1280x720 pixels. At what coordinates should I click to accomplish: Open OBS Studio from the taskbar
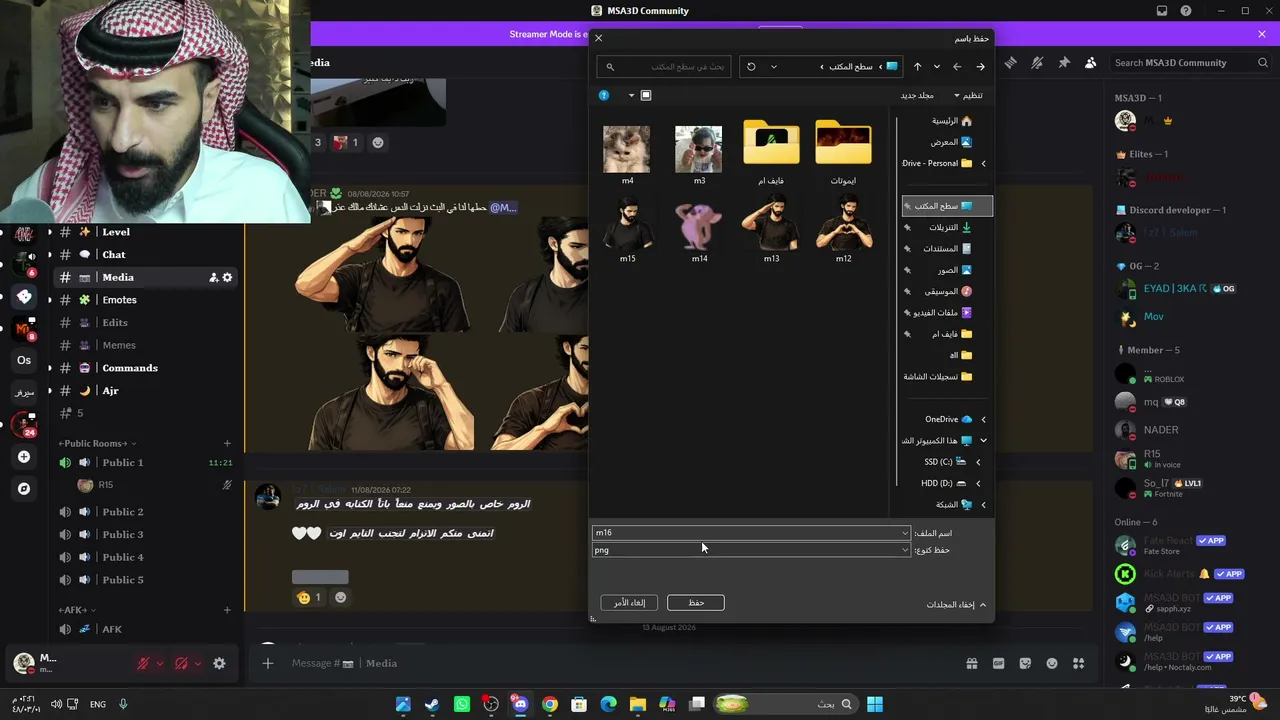point(491,704)
